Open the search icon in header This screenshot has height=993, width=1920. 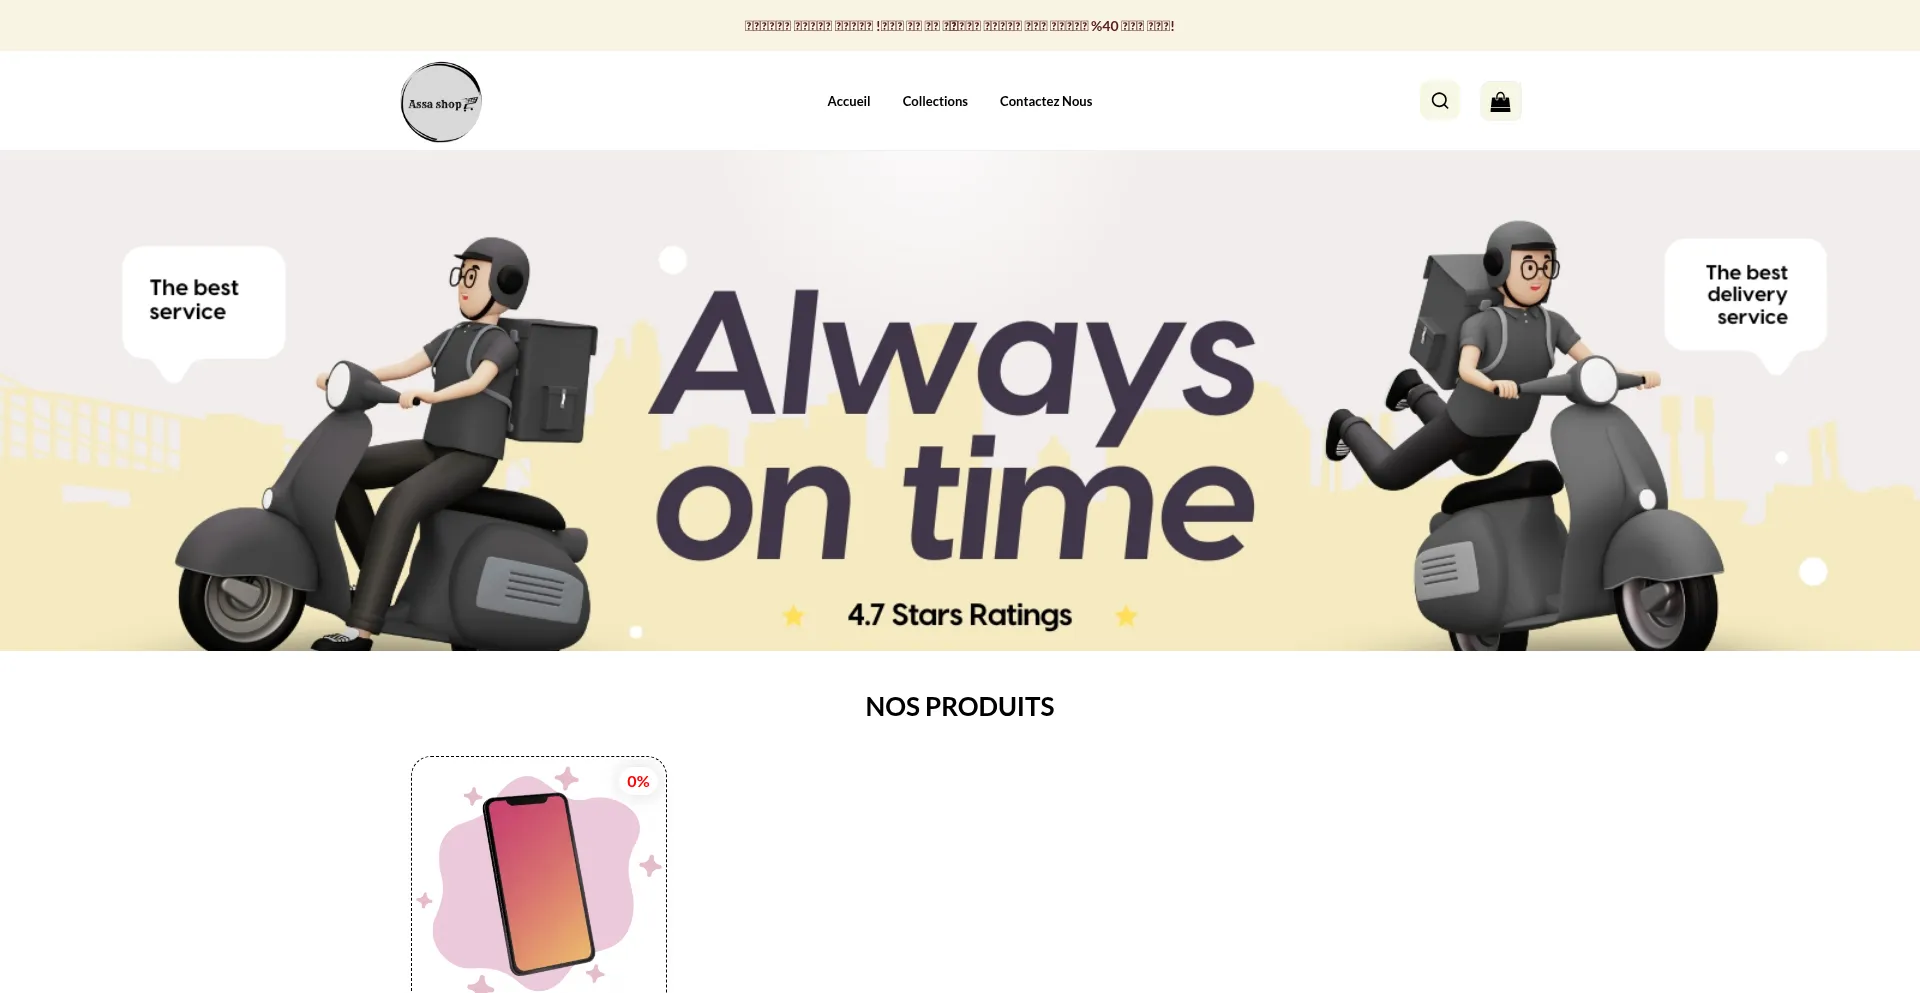pyautogui.click(x=1440, y=101)
